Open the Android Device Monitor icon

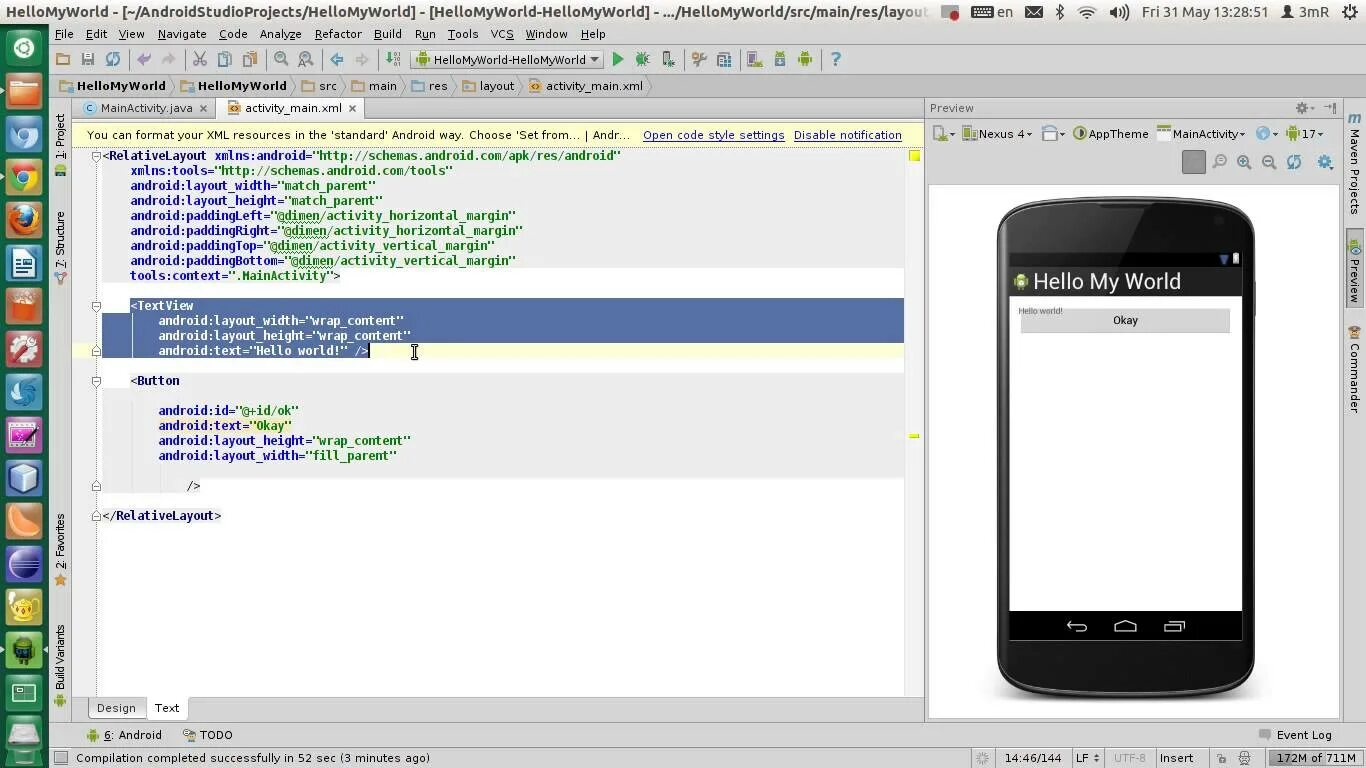point(805,59)
